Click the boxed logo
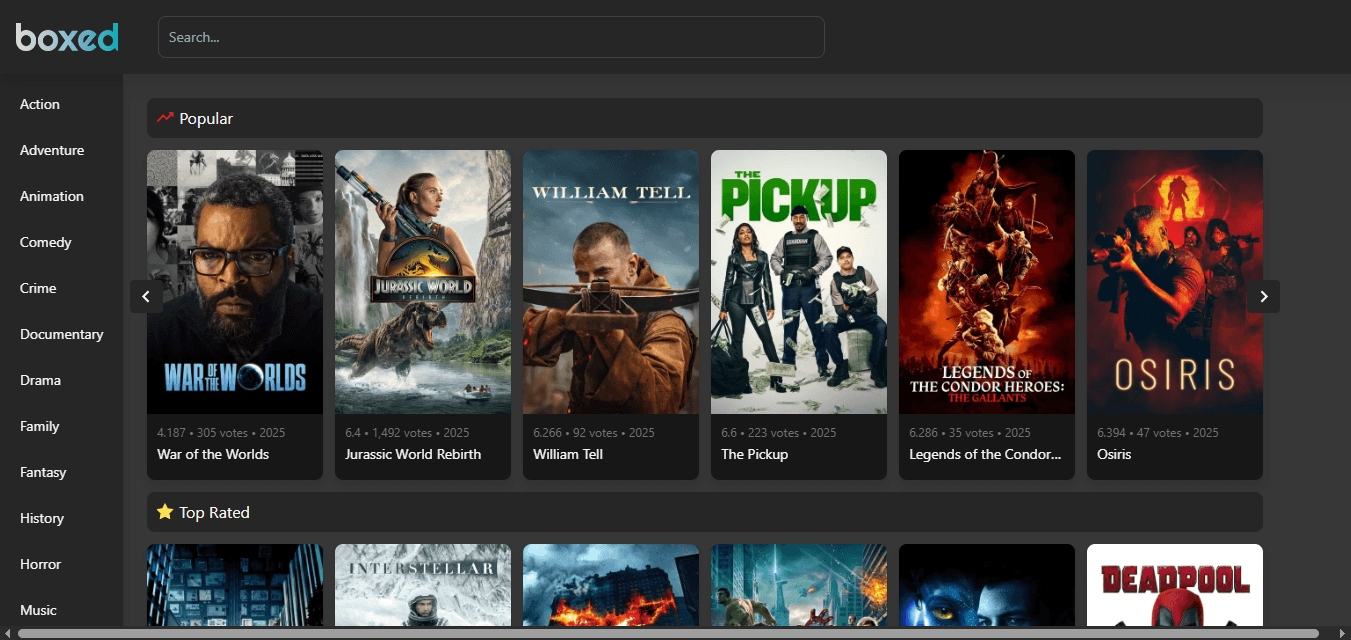 tap(67, 37)
